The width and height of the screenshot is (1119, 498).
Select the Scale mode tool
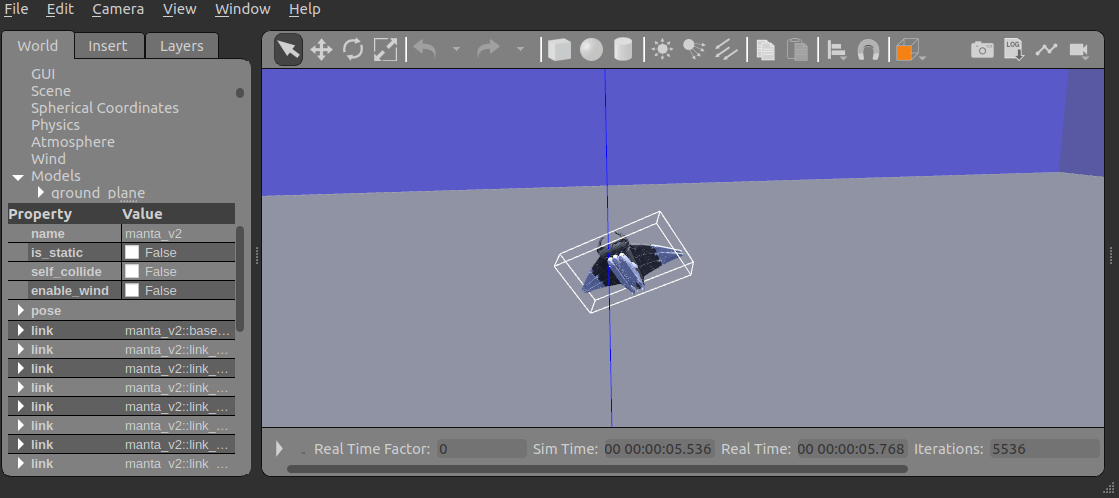pyautogui.click(x=385, y=50)
